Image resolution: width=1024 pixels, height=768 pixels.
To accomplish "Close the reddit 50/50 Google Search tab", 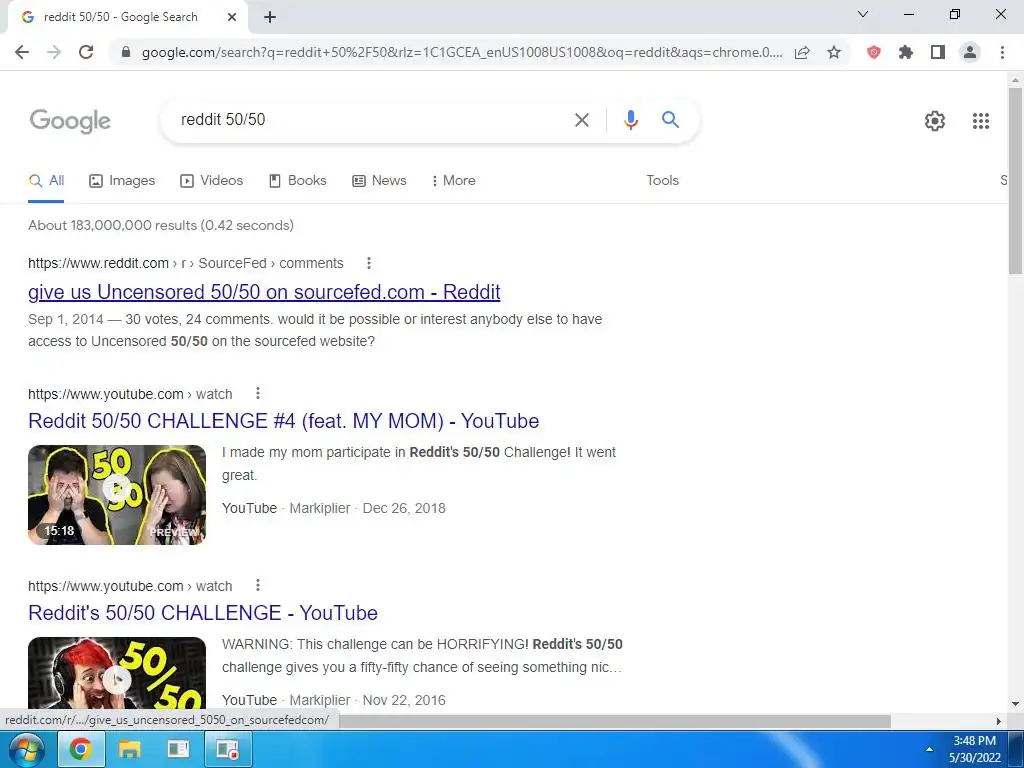I will click(x=232, y=18).
